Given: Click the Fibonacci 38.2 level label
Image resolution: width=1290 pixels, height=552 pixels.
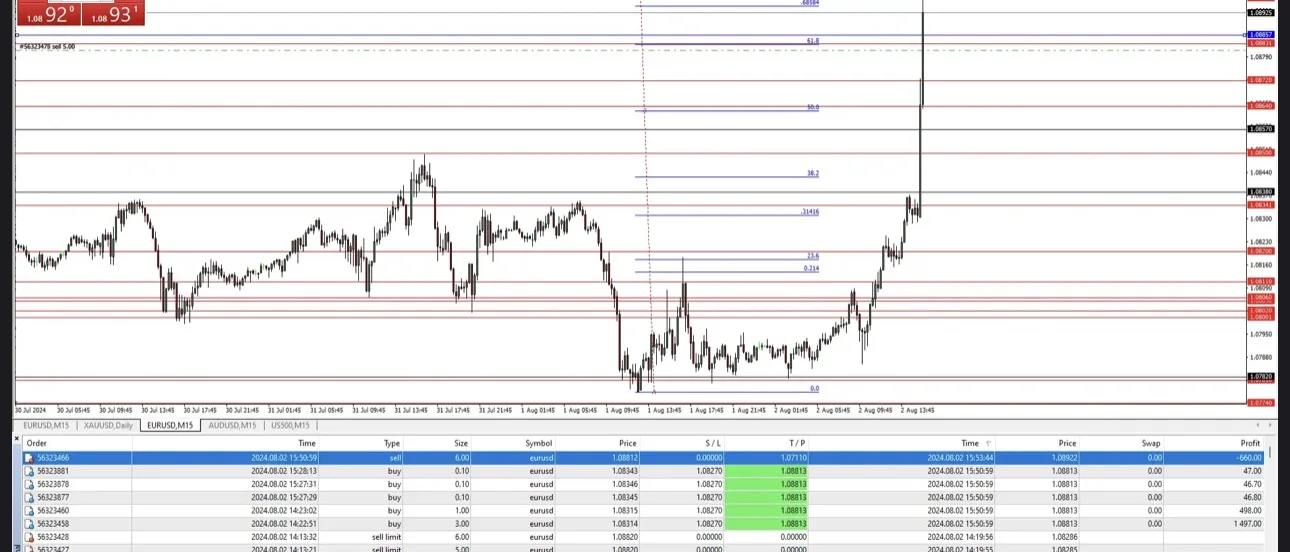Looking at the screenshot, I should (812, 173).
